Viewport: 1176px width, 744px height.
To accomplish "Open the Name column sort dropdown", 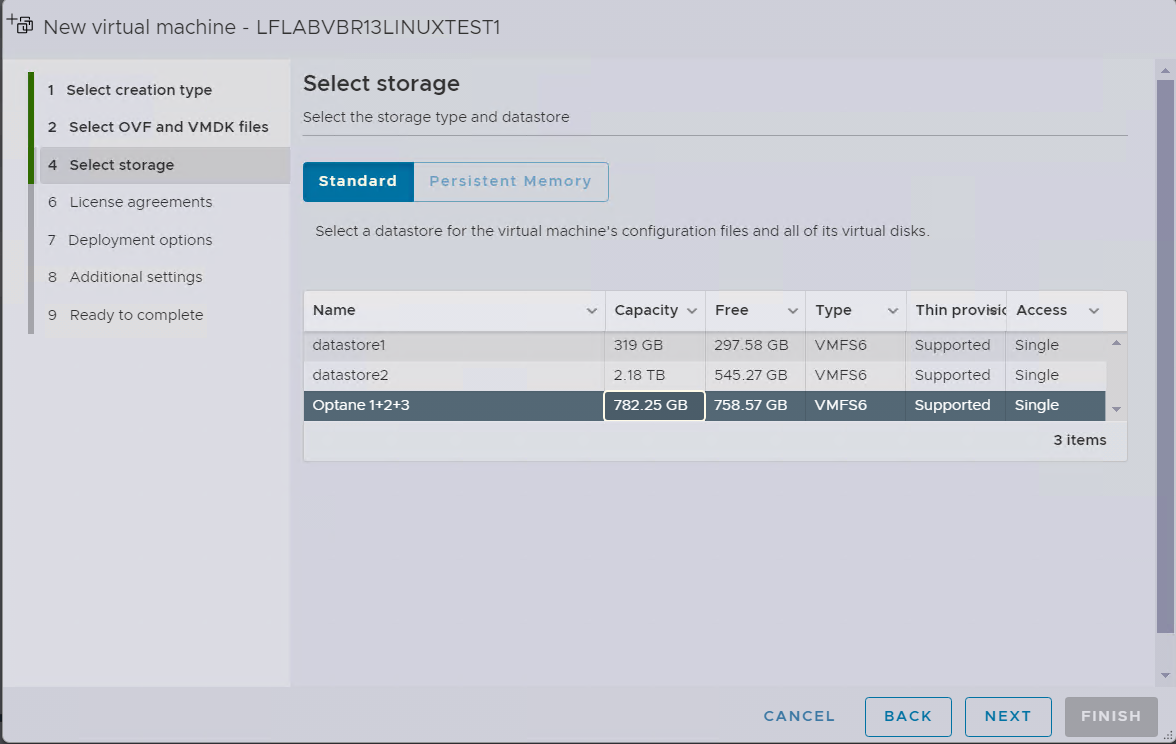I will [x=593, y=310].
